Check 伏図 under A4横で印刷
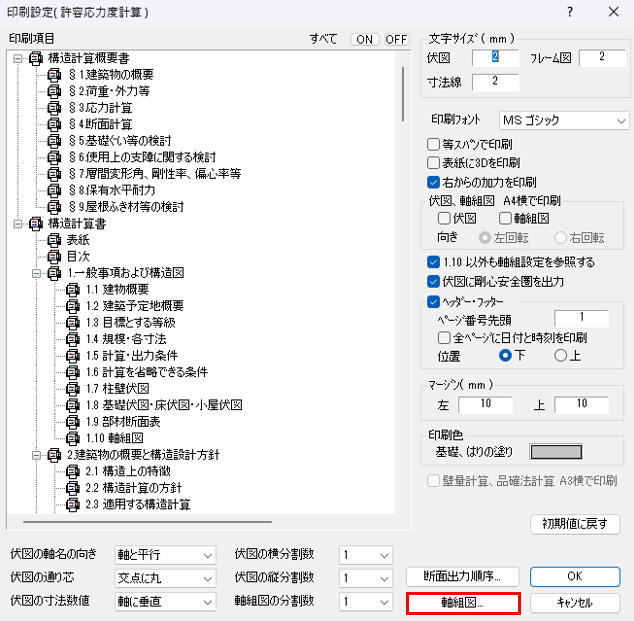This screenshot has height=621, width=634. [x=444, y=219]
